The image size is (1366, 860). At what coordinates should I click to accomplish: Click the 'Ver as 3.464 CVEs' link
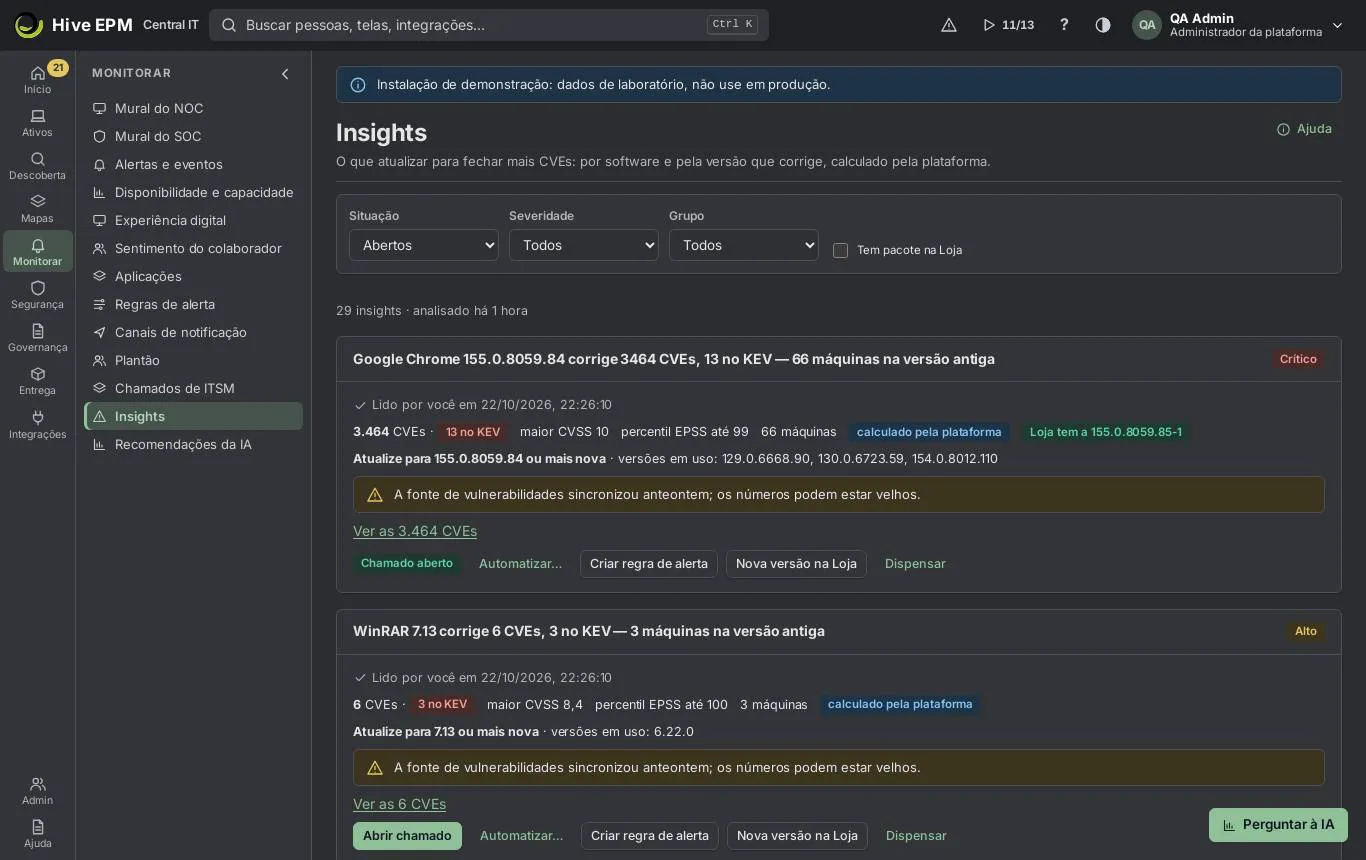tap(415, 531)
